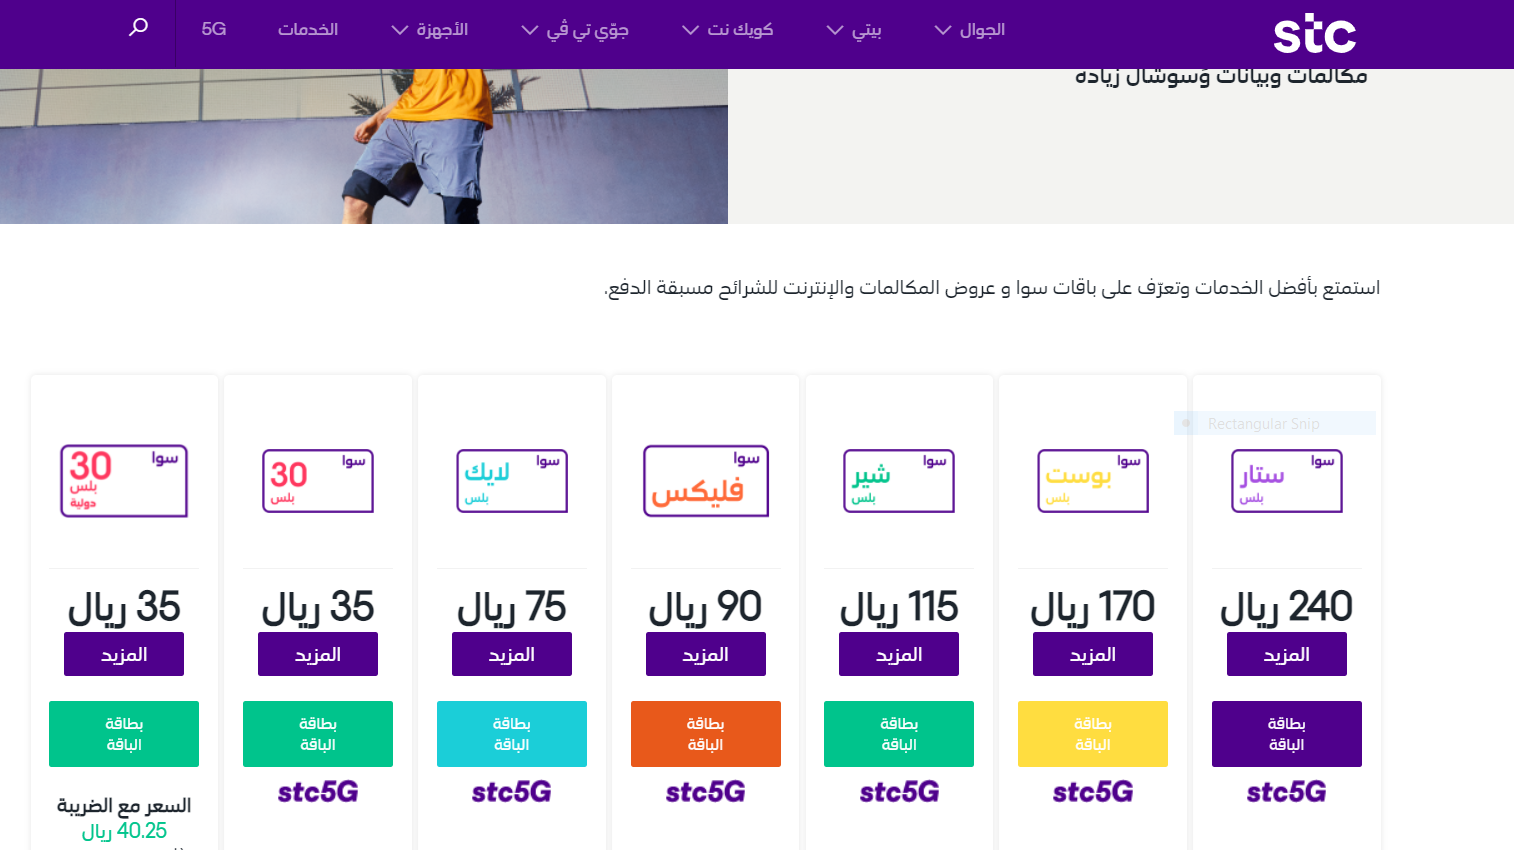This screenshot has width=1514, height=850.
Task: Click المزيد under the 90 riyal plan
Action: [x=705, y=653]
